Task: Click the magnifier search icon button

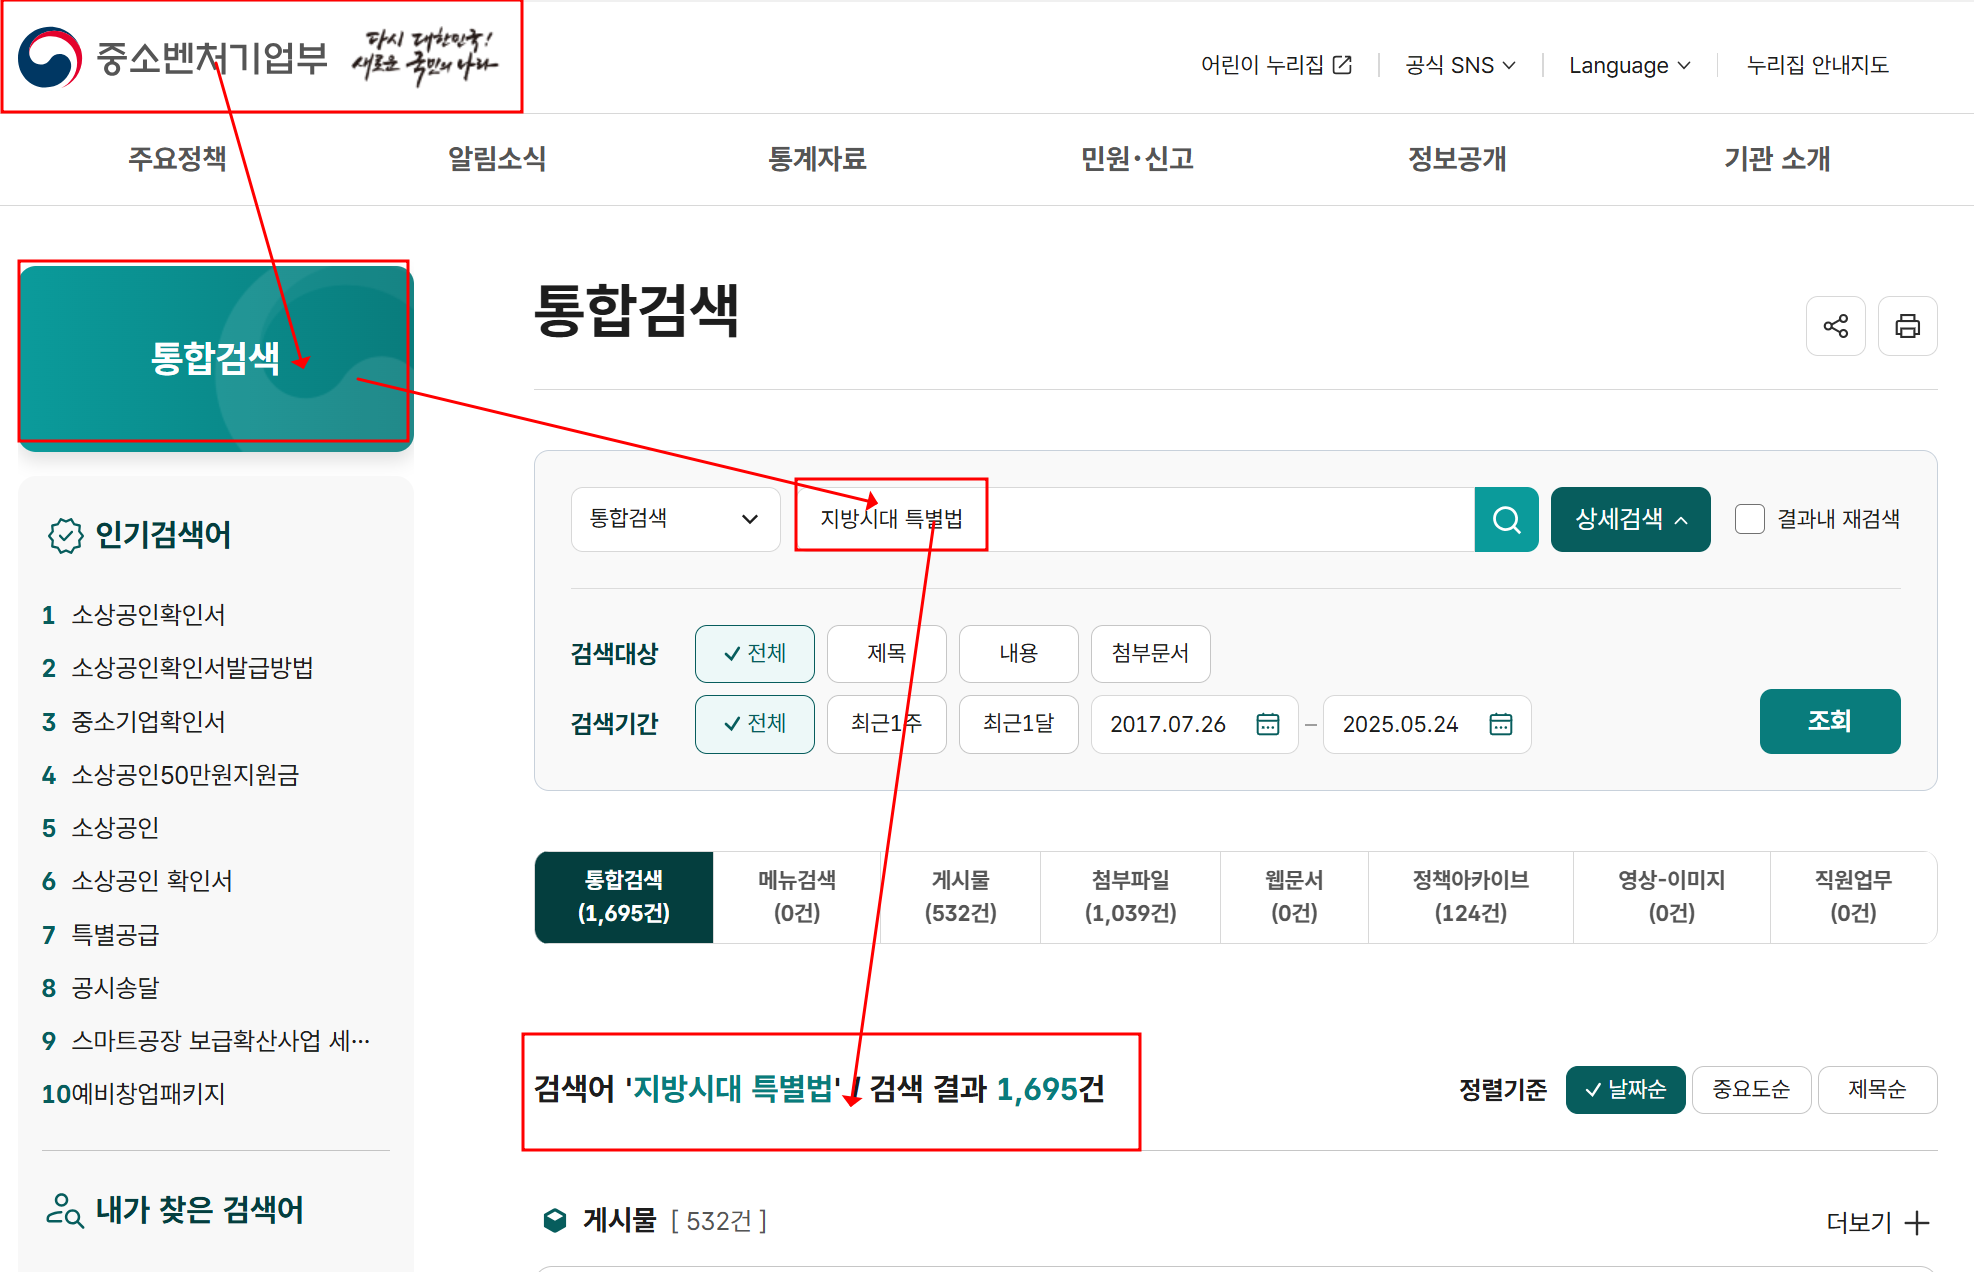Action: click(x=1506, y=519)
